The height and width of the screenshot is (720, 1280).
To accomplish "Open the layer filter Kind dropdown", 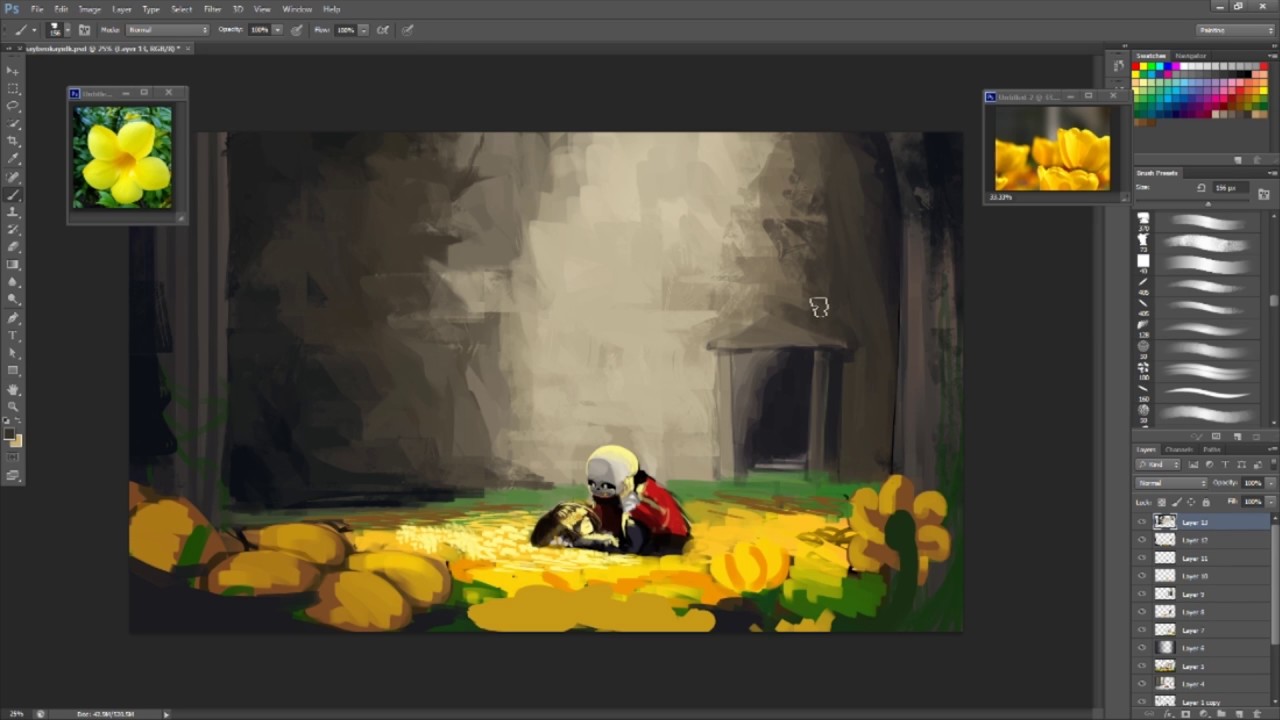I will pyautogui.click(x=1160, y=465).
